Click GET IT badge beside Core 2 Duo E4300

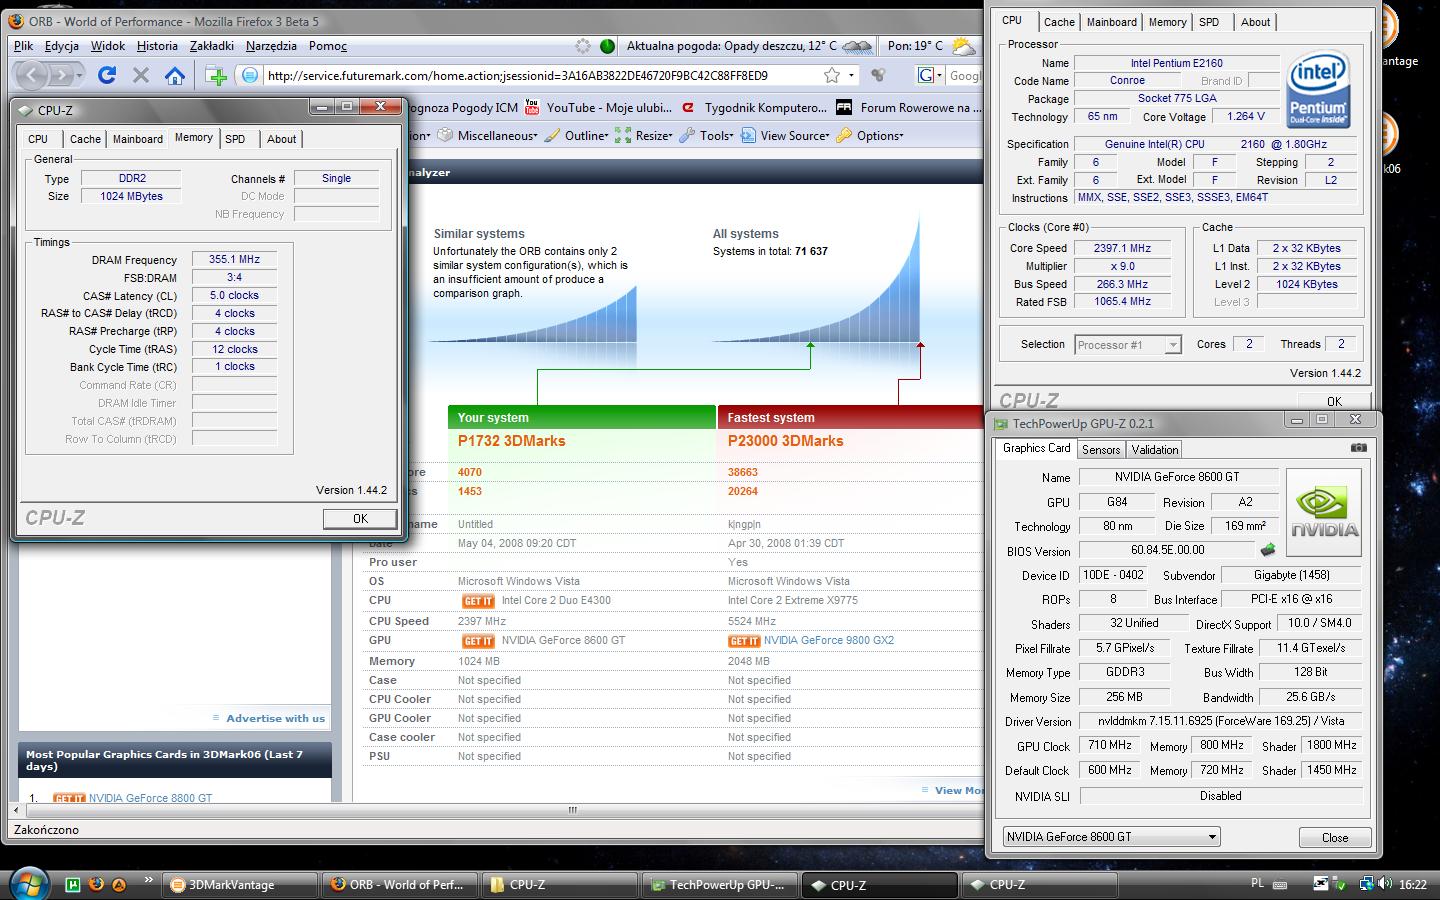pos(478,601)
